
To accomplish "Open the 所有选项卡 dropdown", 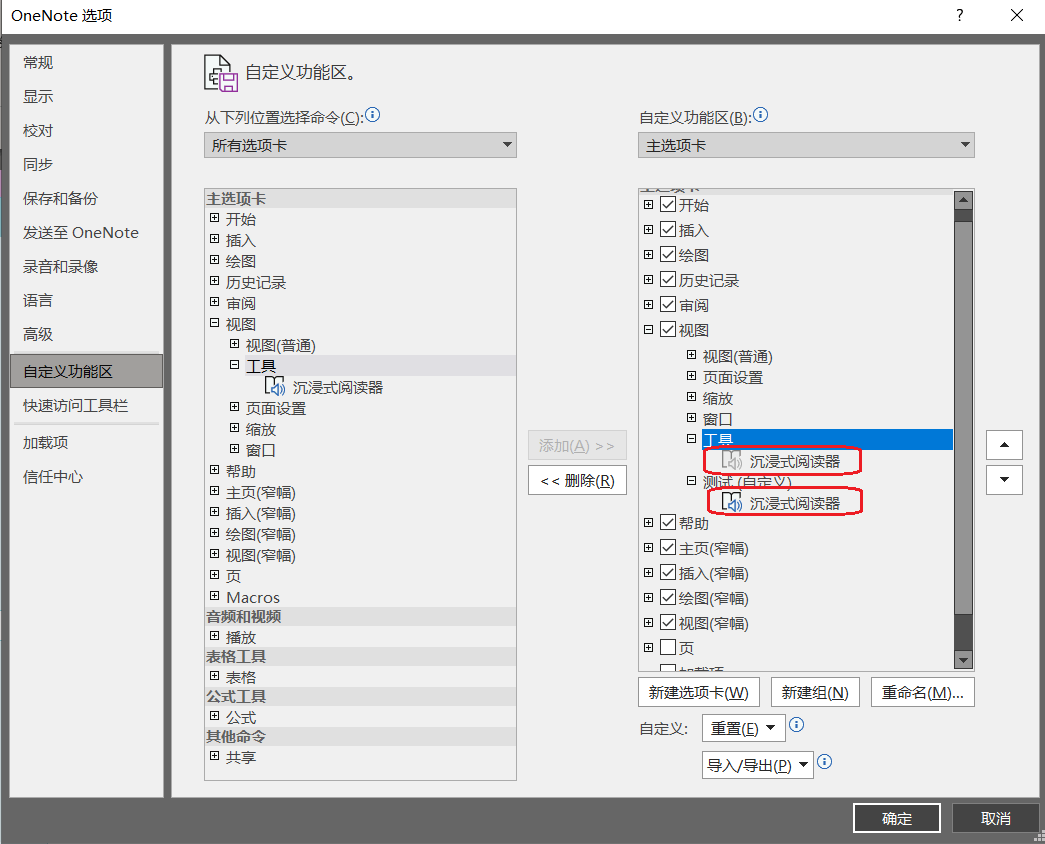I will click(360, 145).
